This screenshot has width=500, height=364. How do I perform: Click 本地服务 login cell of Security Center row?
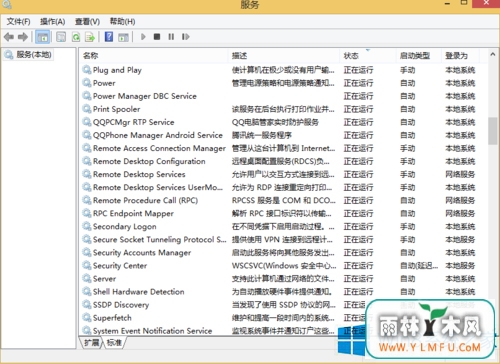click(x=460, y=266)
